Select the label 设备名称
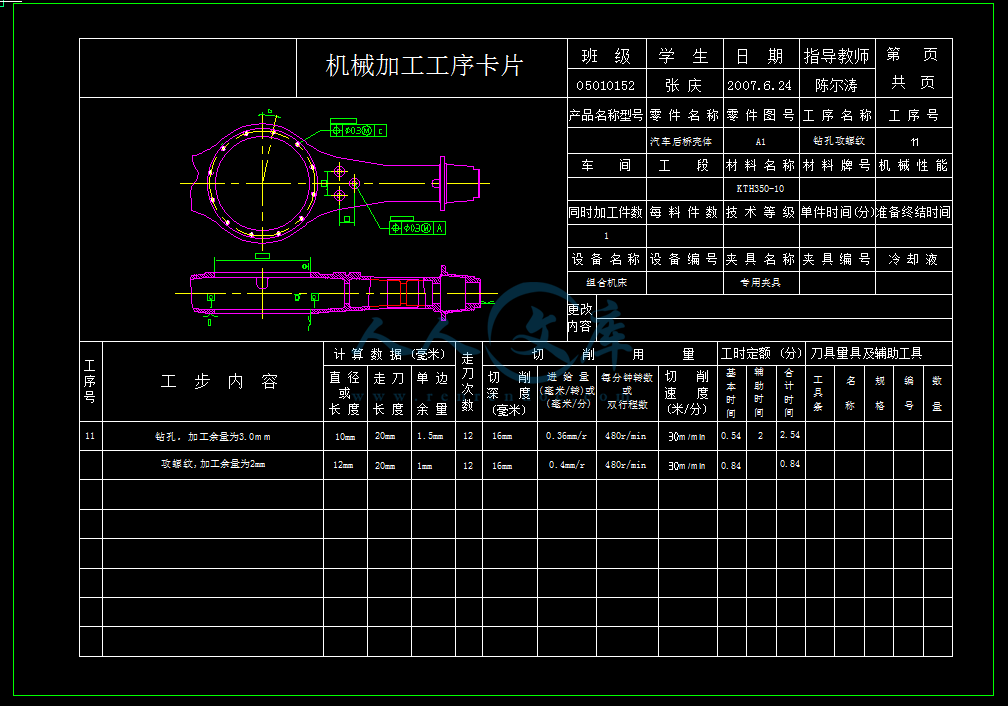The height and width of the screenshot is (706, 1008). (606, 259)
